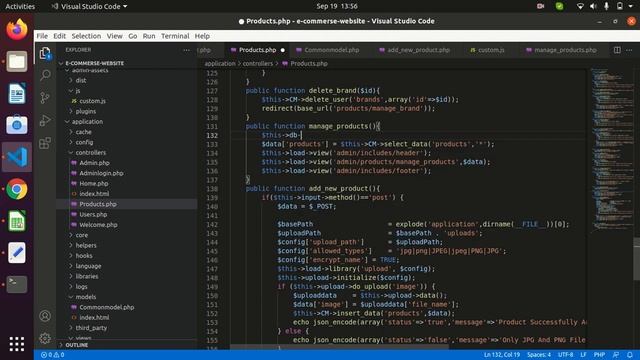640x360 pixels.
Task: Launch Firefox from the dock
Action: click(x=17, y=29)
